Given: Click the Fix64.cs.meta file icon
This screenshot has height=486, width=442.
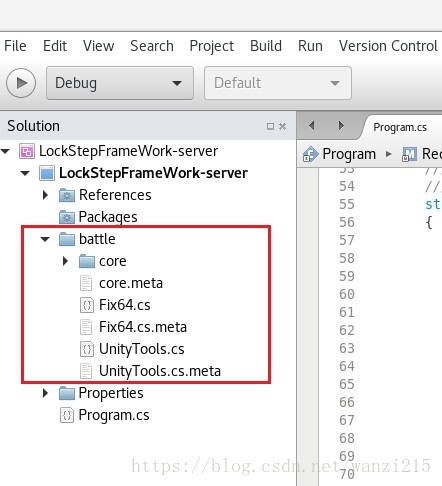Looking at the screenshot, I should click(86, 327).
